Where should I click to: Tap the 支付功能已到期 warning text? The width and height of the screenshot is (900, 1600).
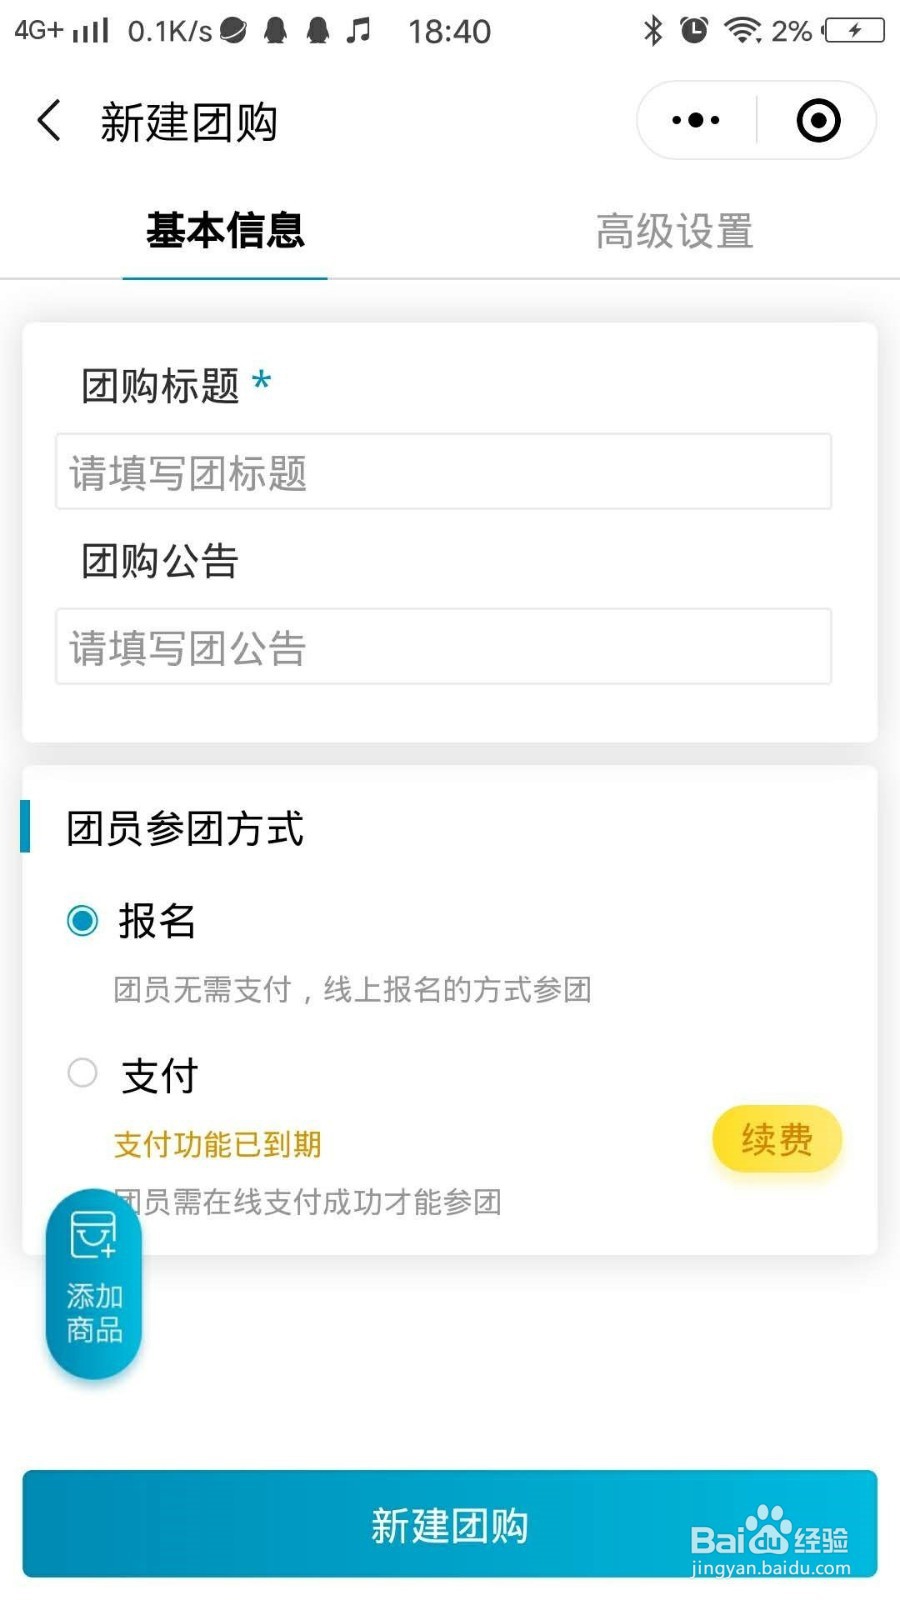218,1144
